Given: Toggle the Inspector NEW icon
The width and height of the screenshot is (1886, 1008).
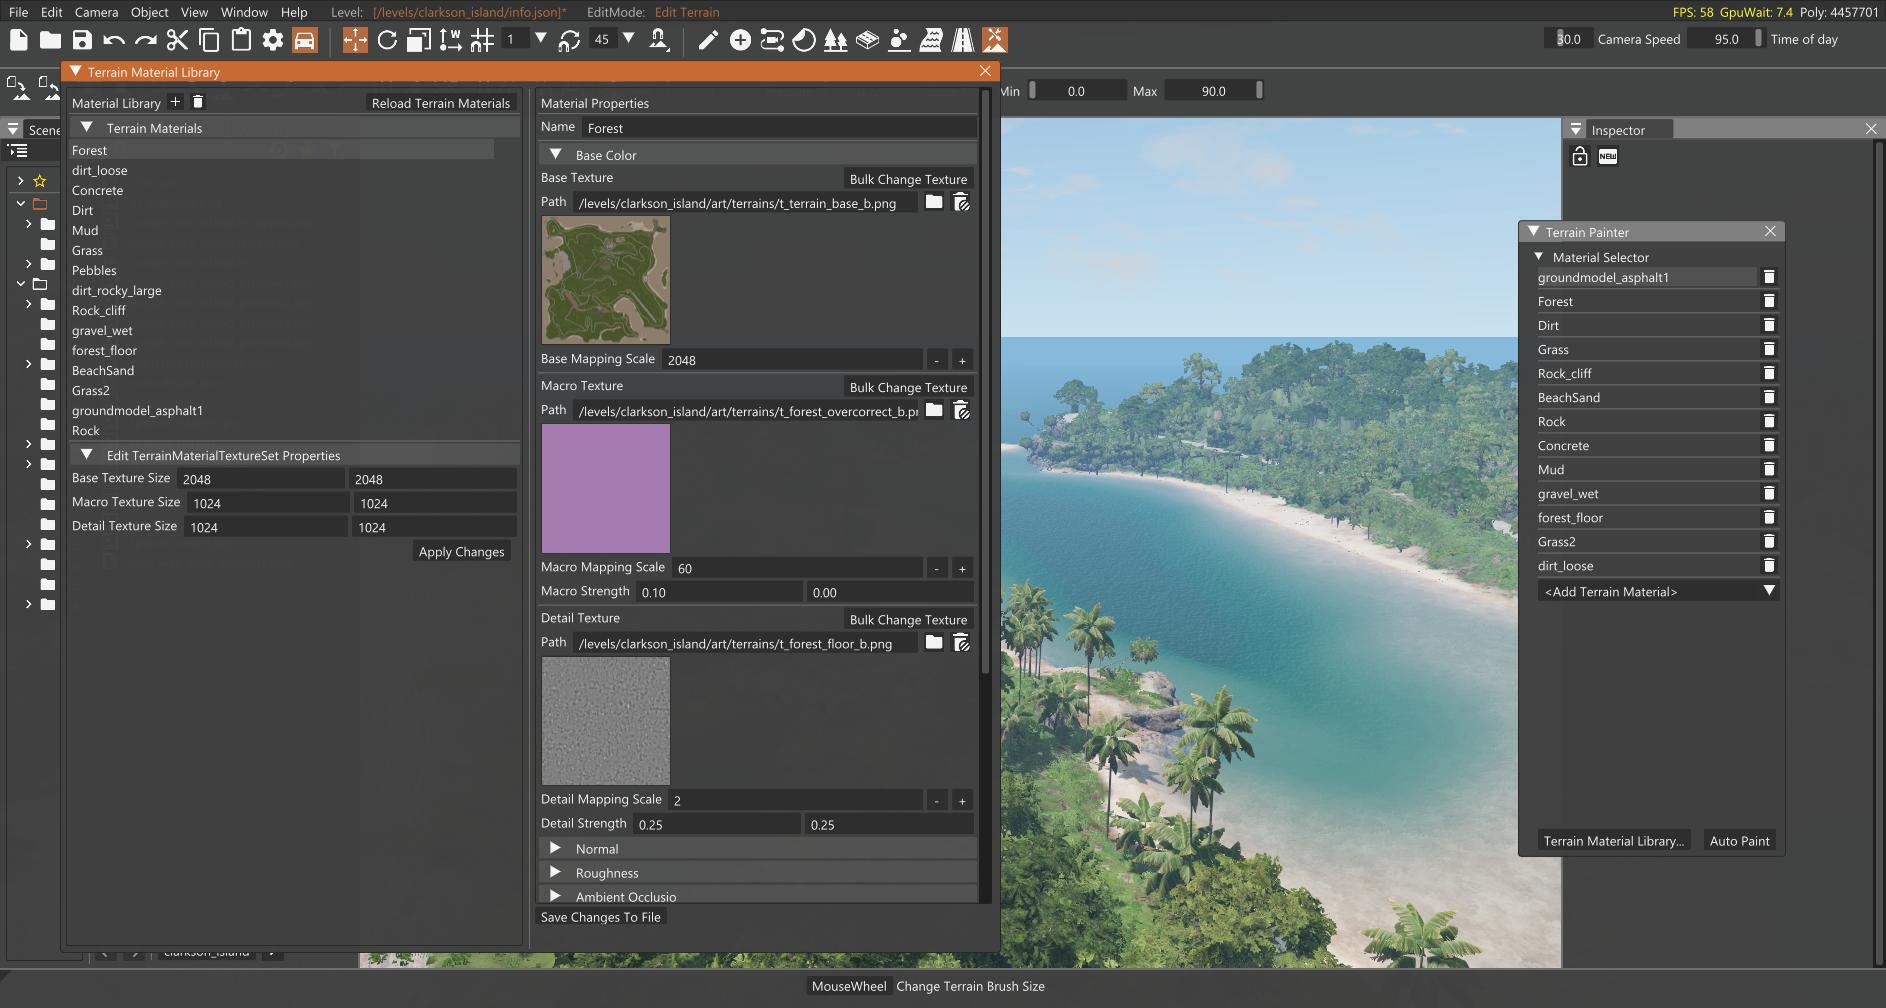Looking at the screenshot, I should tap(1608, 157).
